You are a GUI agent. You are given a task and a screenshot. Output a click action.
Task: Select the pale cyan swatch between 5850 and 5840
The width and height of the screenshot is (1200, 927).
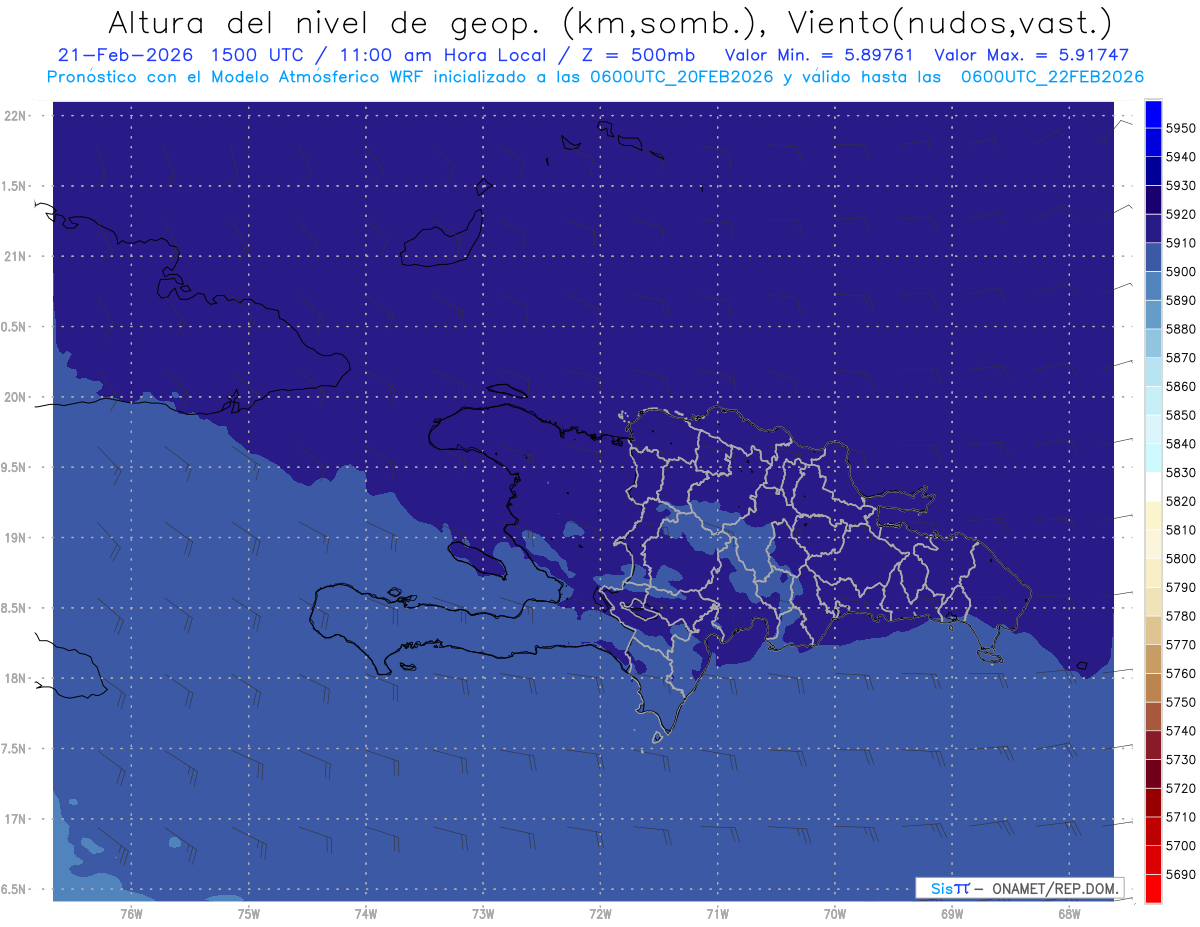tap(1153, 429)
